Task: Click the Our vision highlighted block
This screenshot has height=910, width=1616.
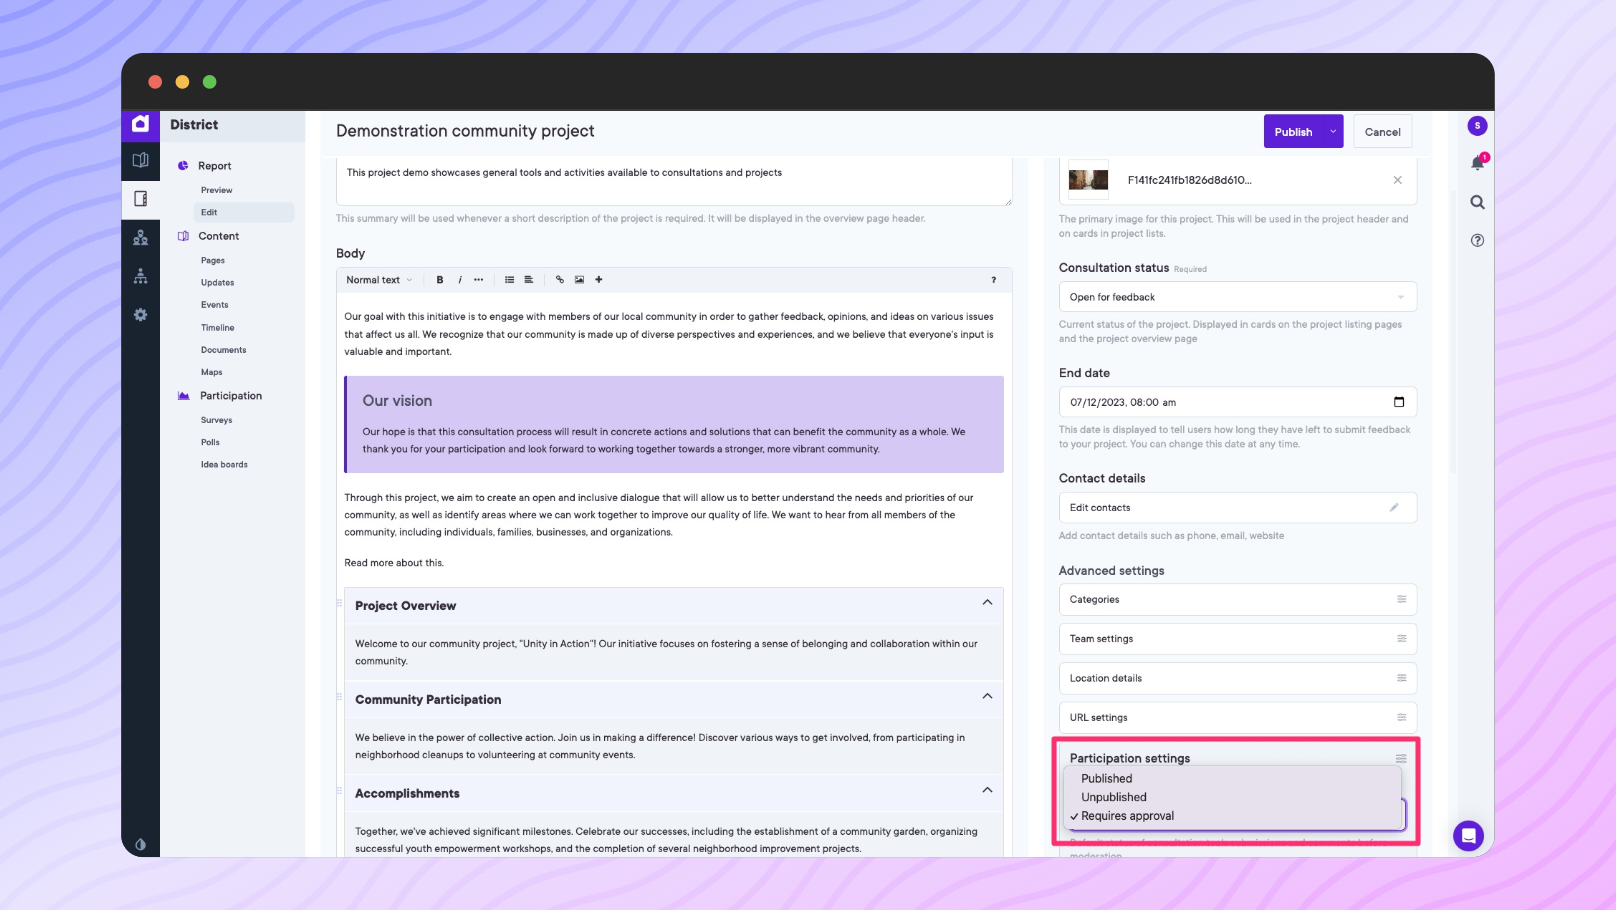Action: pyautogui.click(x=674, y=424)
